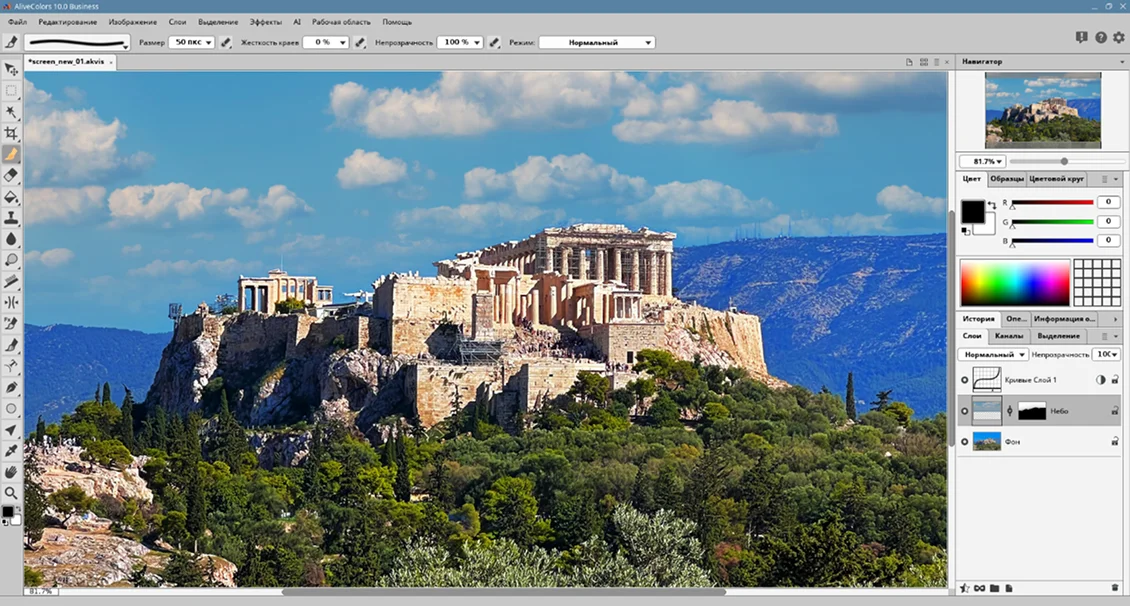Choose the Hand pan tool
Screen dimensions: 1130x606
pos(11,472)
